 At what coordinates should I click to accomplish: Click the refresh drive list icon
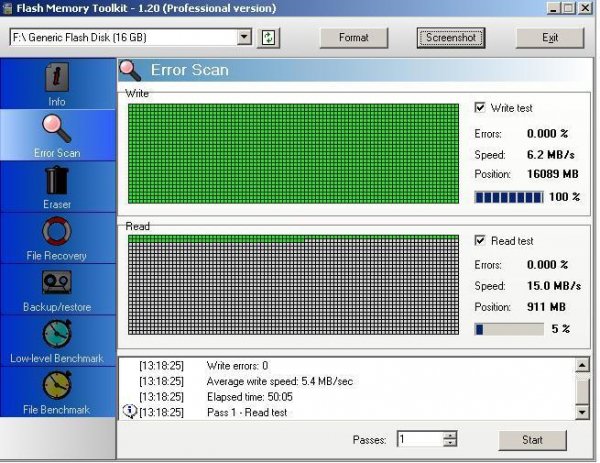pos(268,38)
